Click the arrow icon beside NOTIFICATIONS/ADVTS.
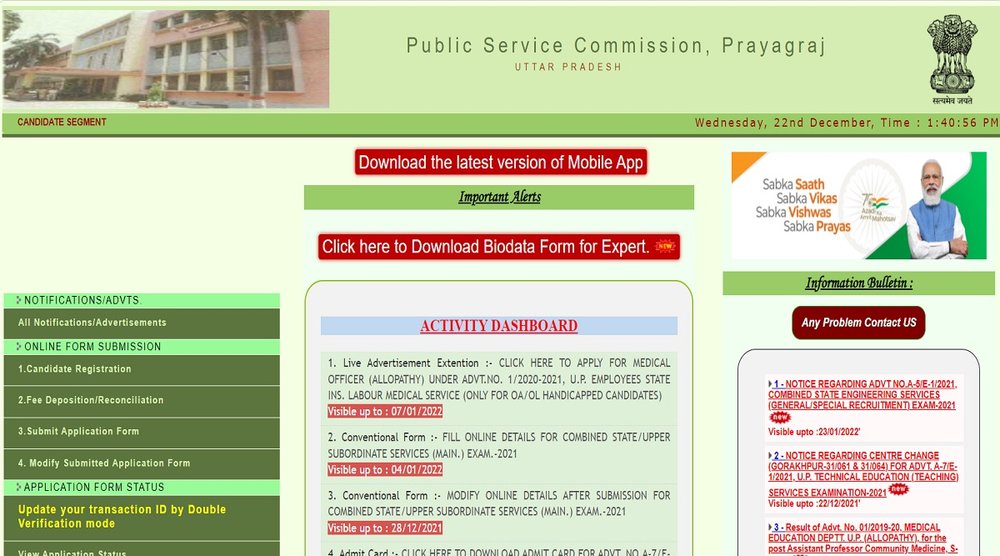1000x556 pixels. click(18, 300)
